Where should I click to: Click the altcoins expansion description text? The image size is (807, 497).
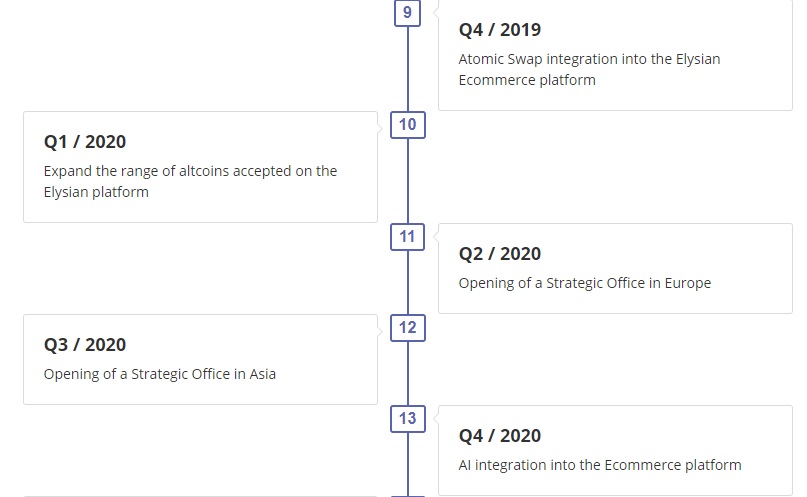coord(190,181)
